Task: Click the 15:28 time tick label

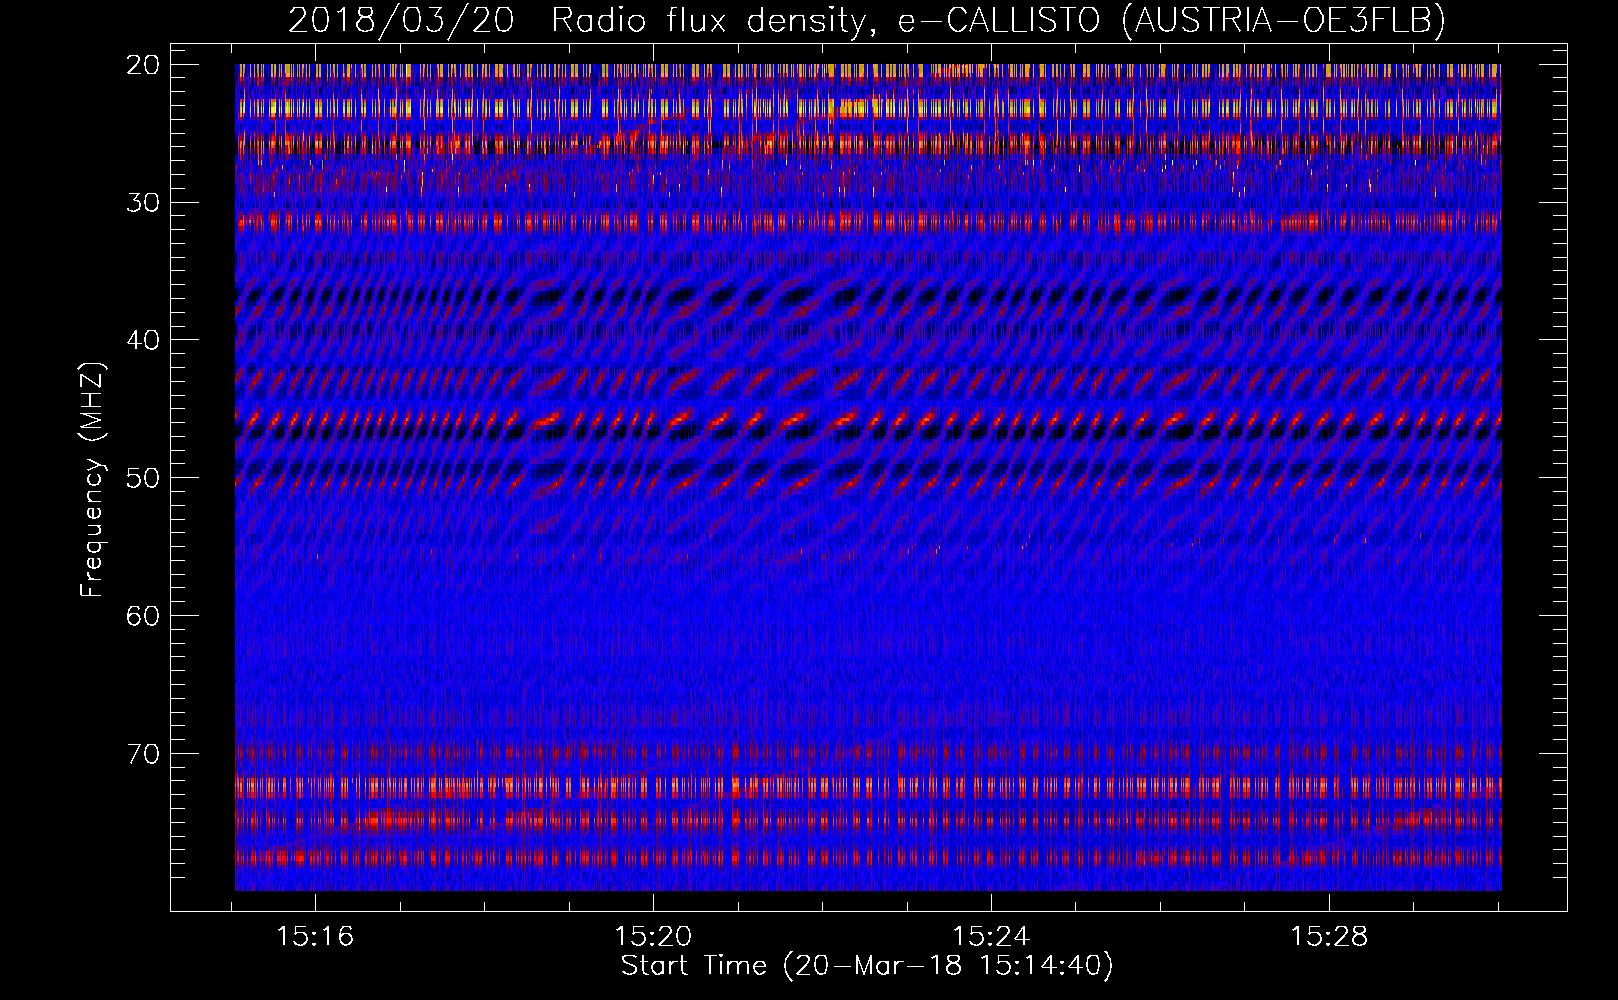Action: 1329,937
